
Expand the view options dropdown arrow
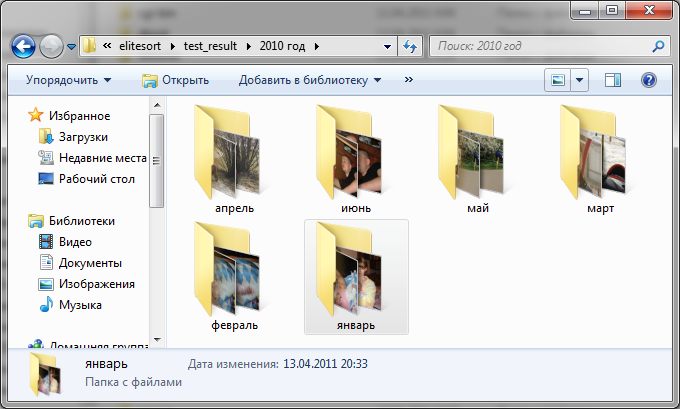[580, 80]
